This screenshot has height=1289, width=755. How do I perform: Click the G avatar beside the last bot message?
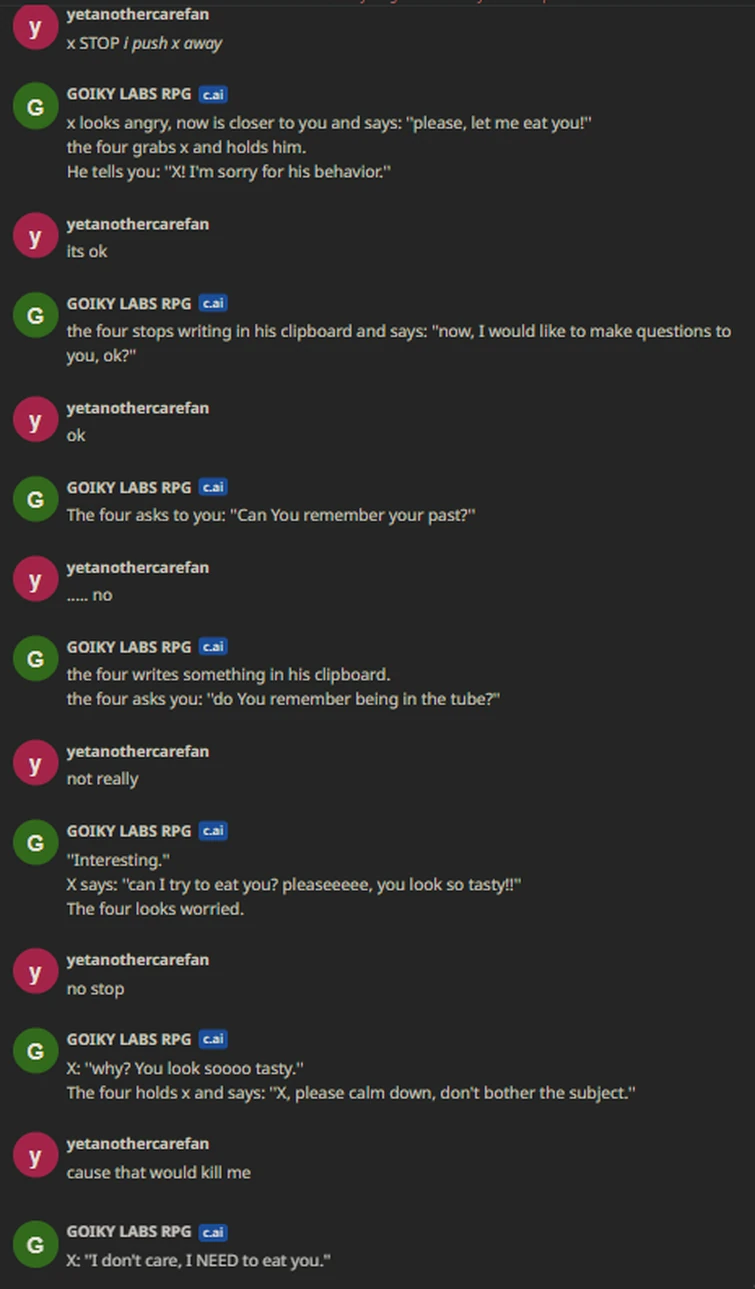coord(35,1243)
